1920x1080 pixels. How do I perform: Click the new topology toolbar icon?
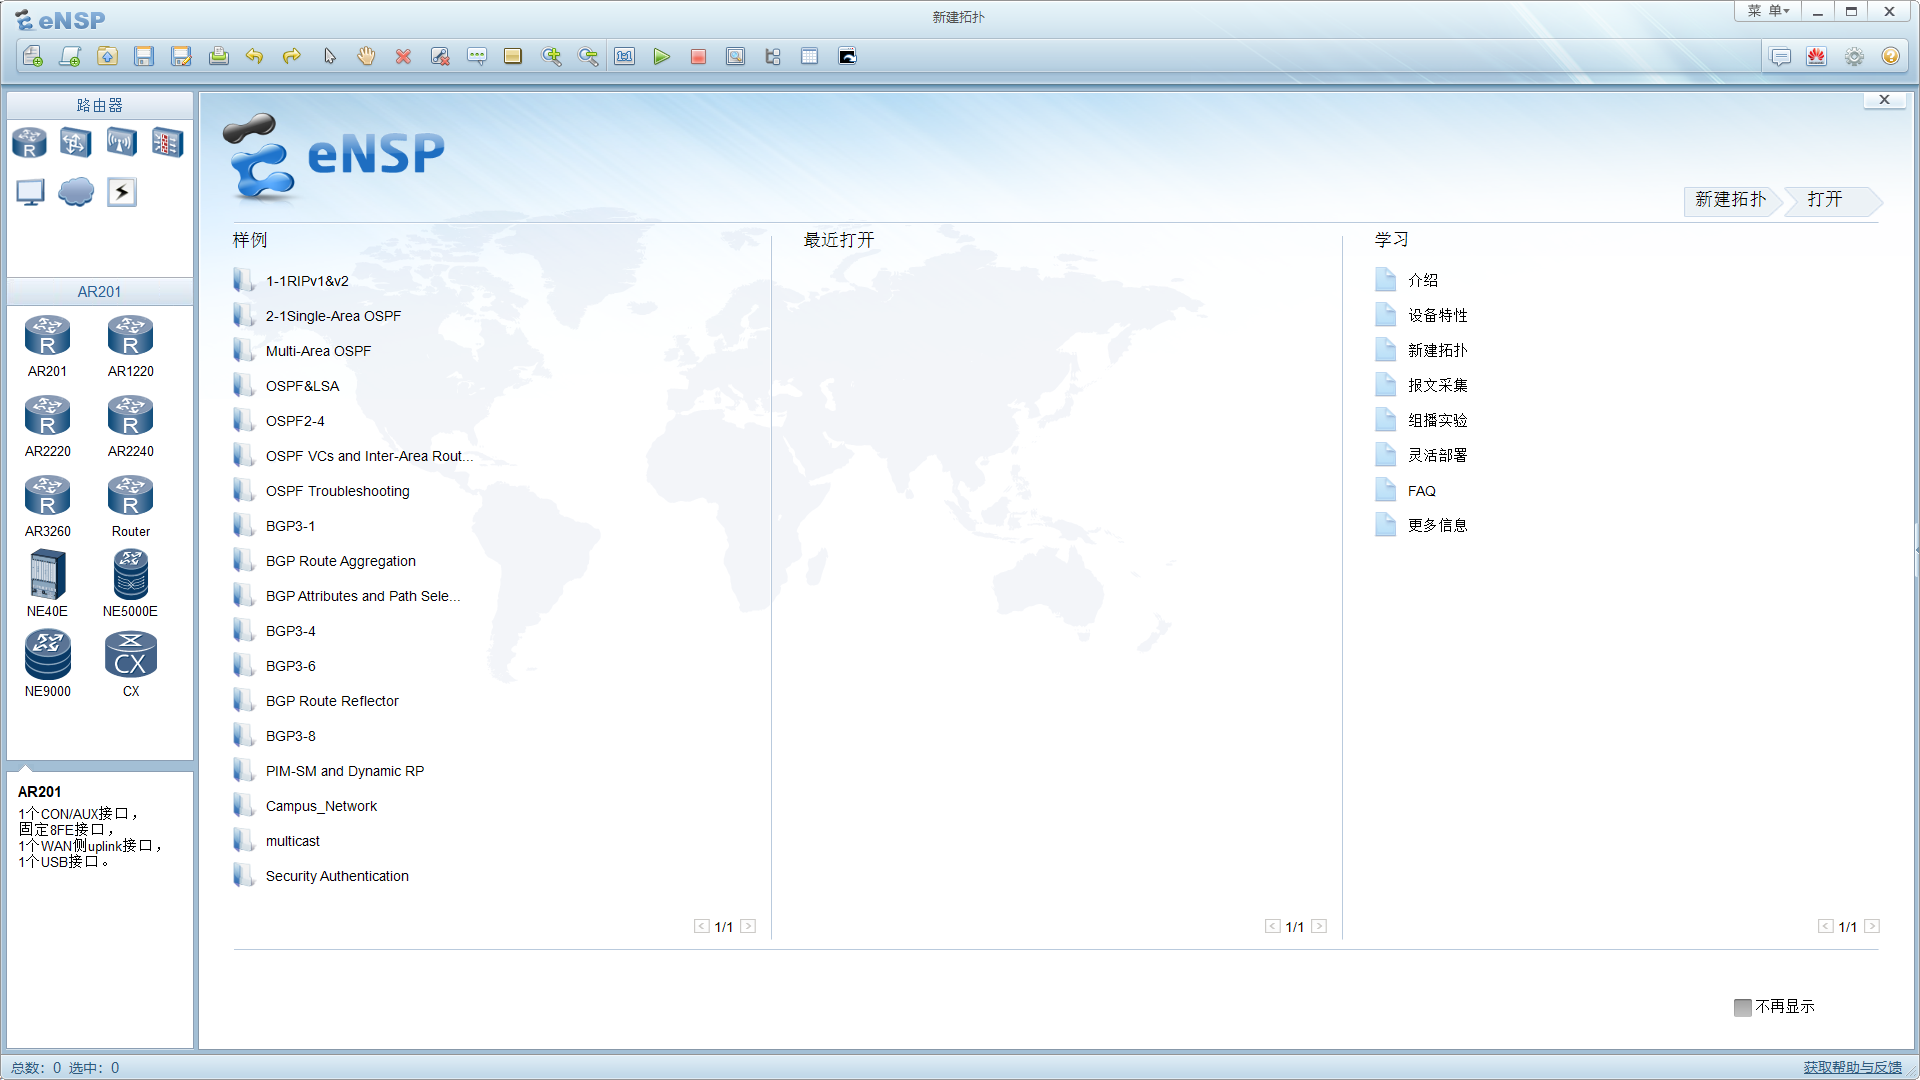33,57
